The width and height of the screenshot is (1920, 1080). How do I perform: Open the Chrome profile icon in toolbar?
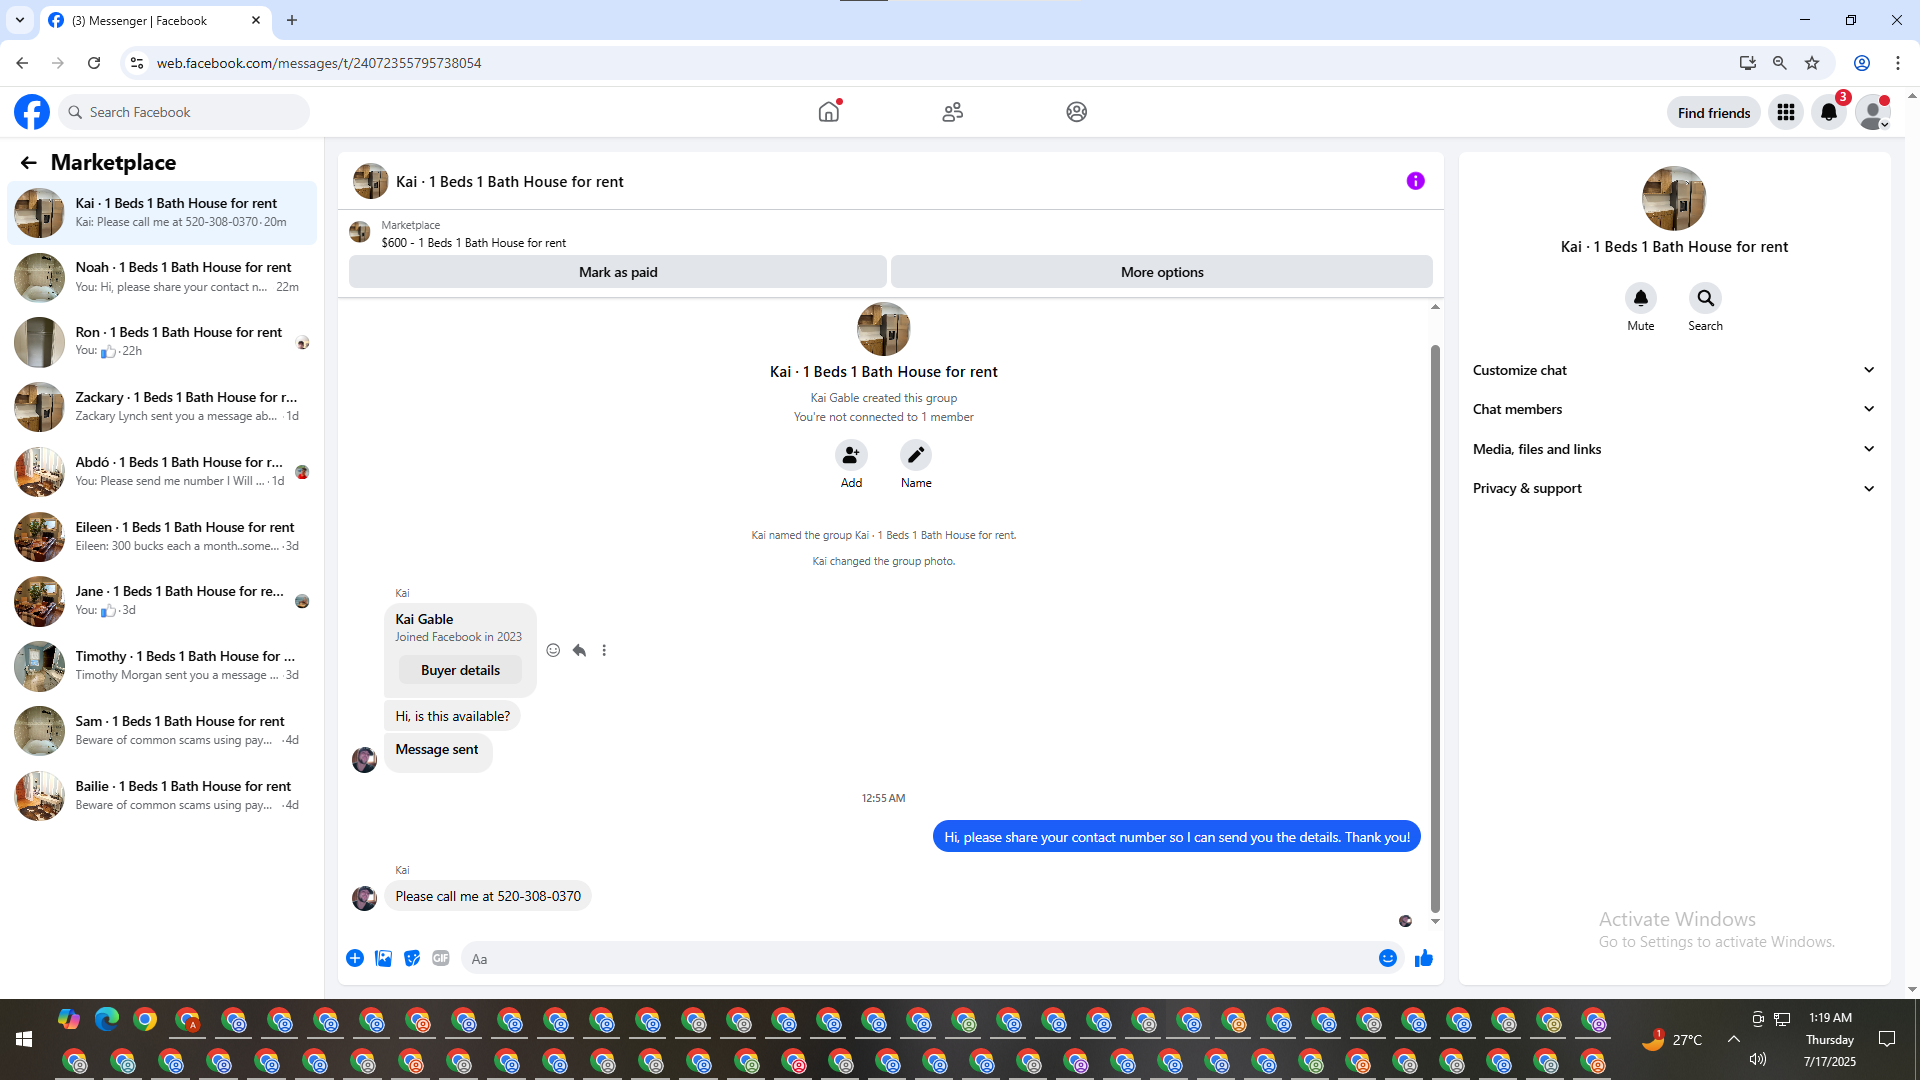[x=1862, y=63]
